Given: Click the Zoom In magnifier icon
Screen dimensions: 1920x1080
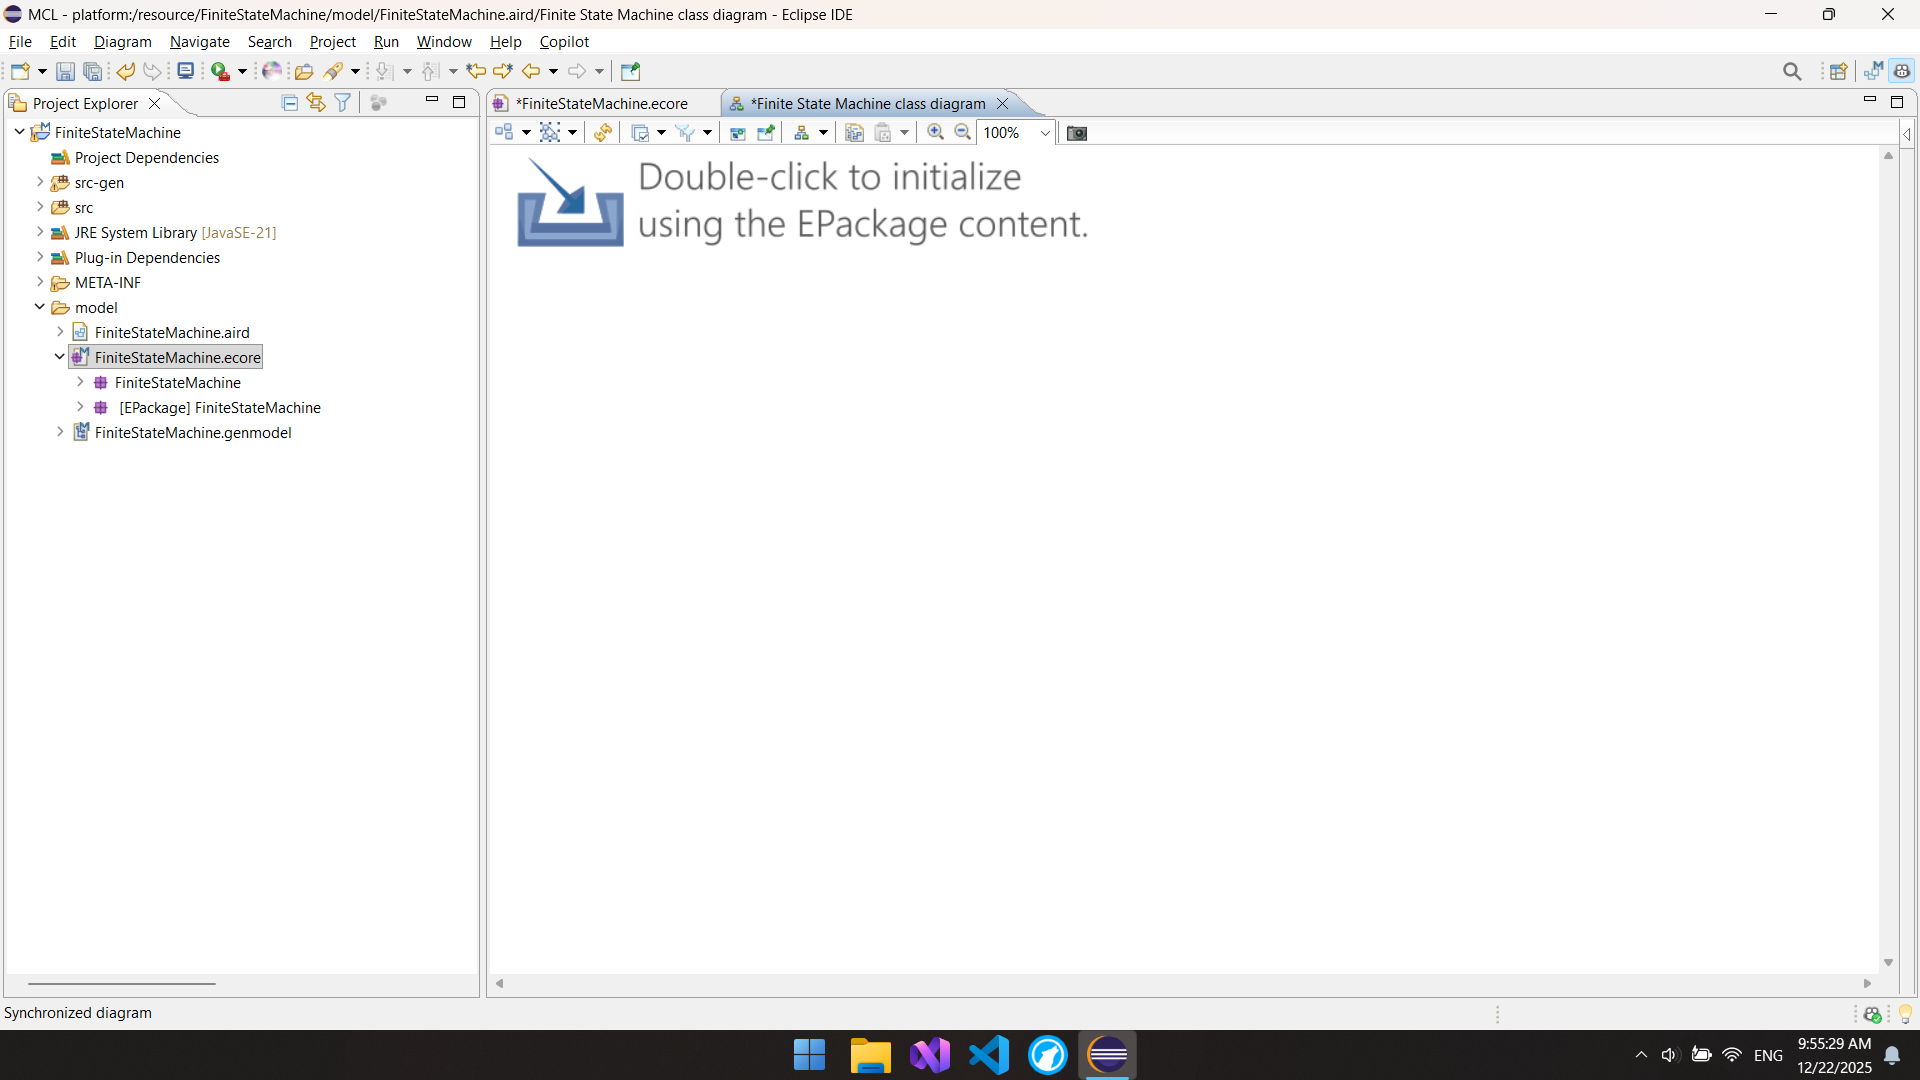Looking at the screenshot, I should coord(935,132).
